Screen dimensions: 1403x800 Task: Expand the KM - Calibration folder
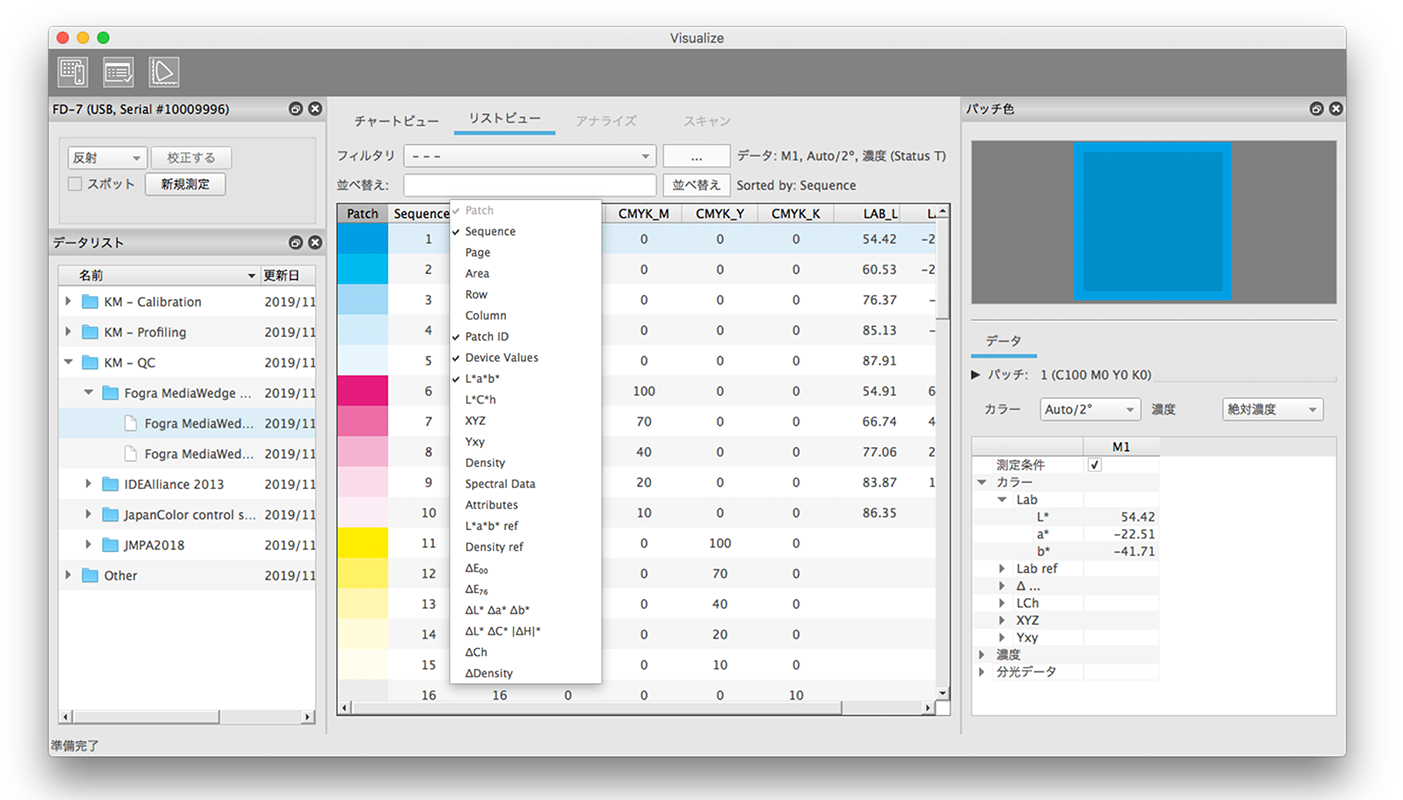click(68, 302)
